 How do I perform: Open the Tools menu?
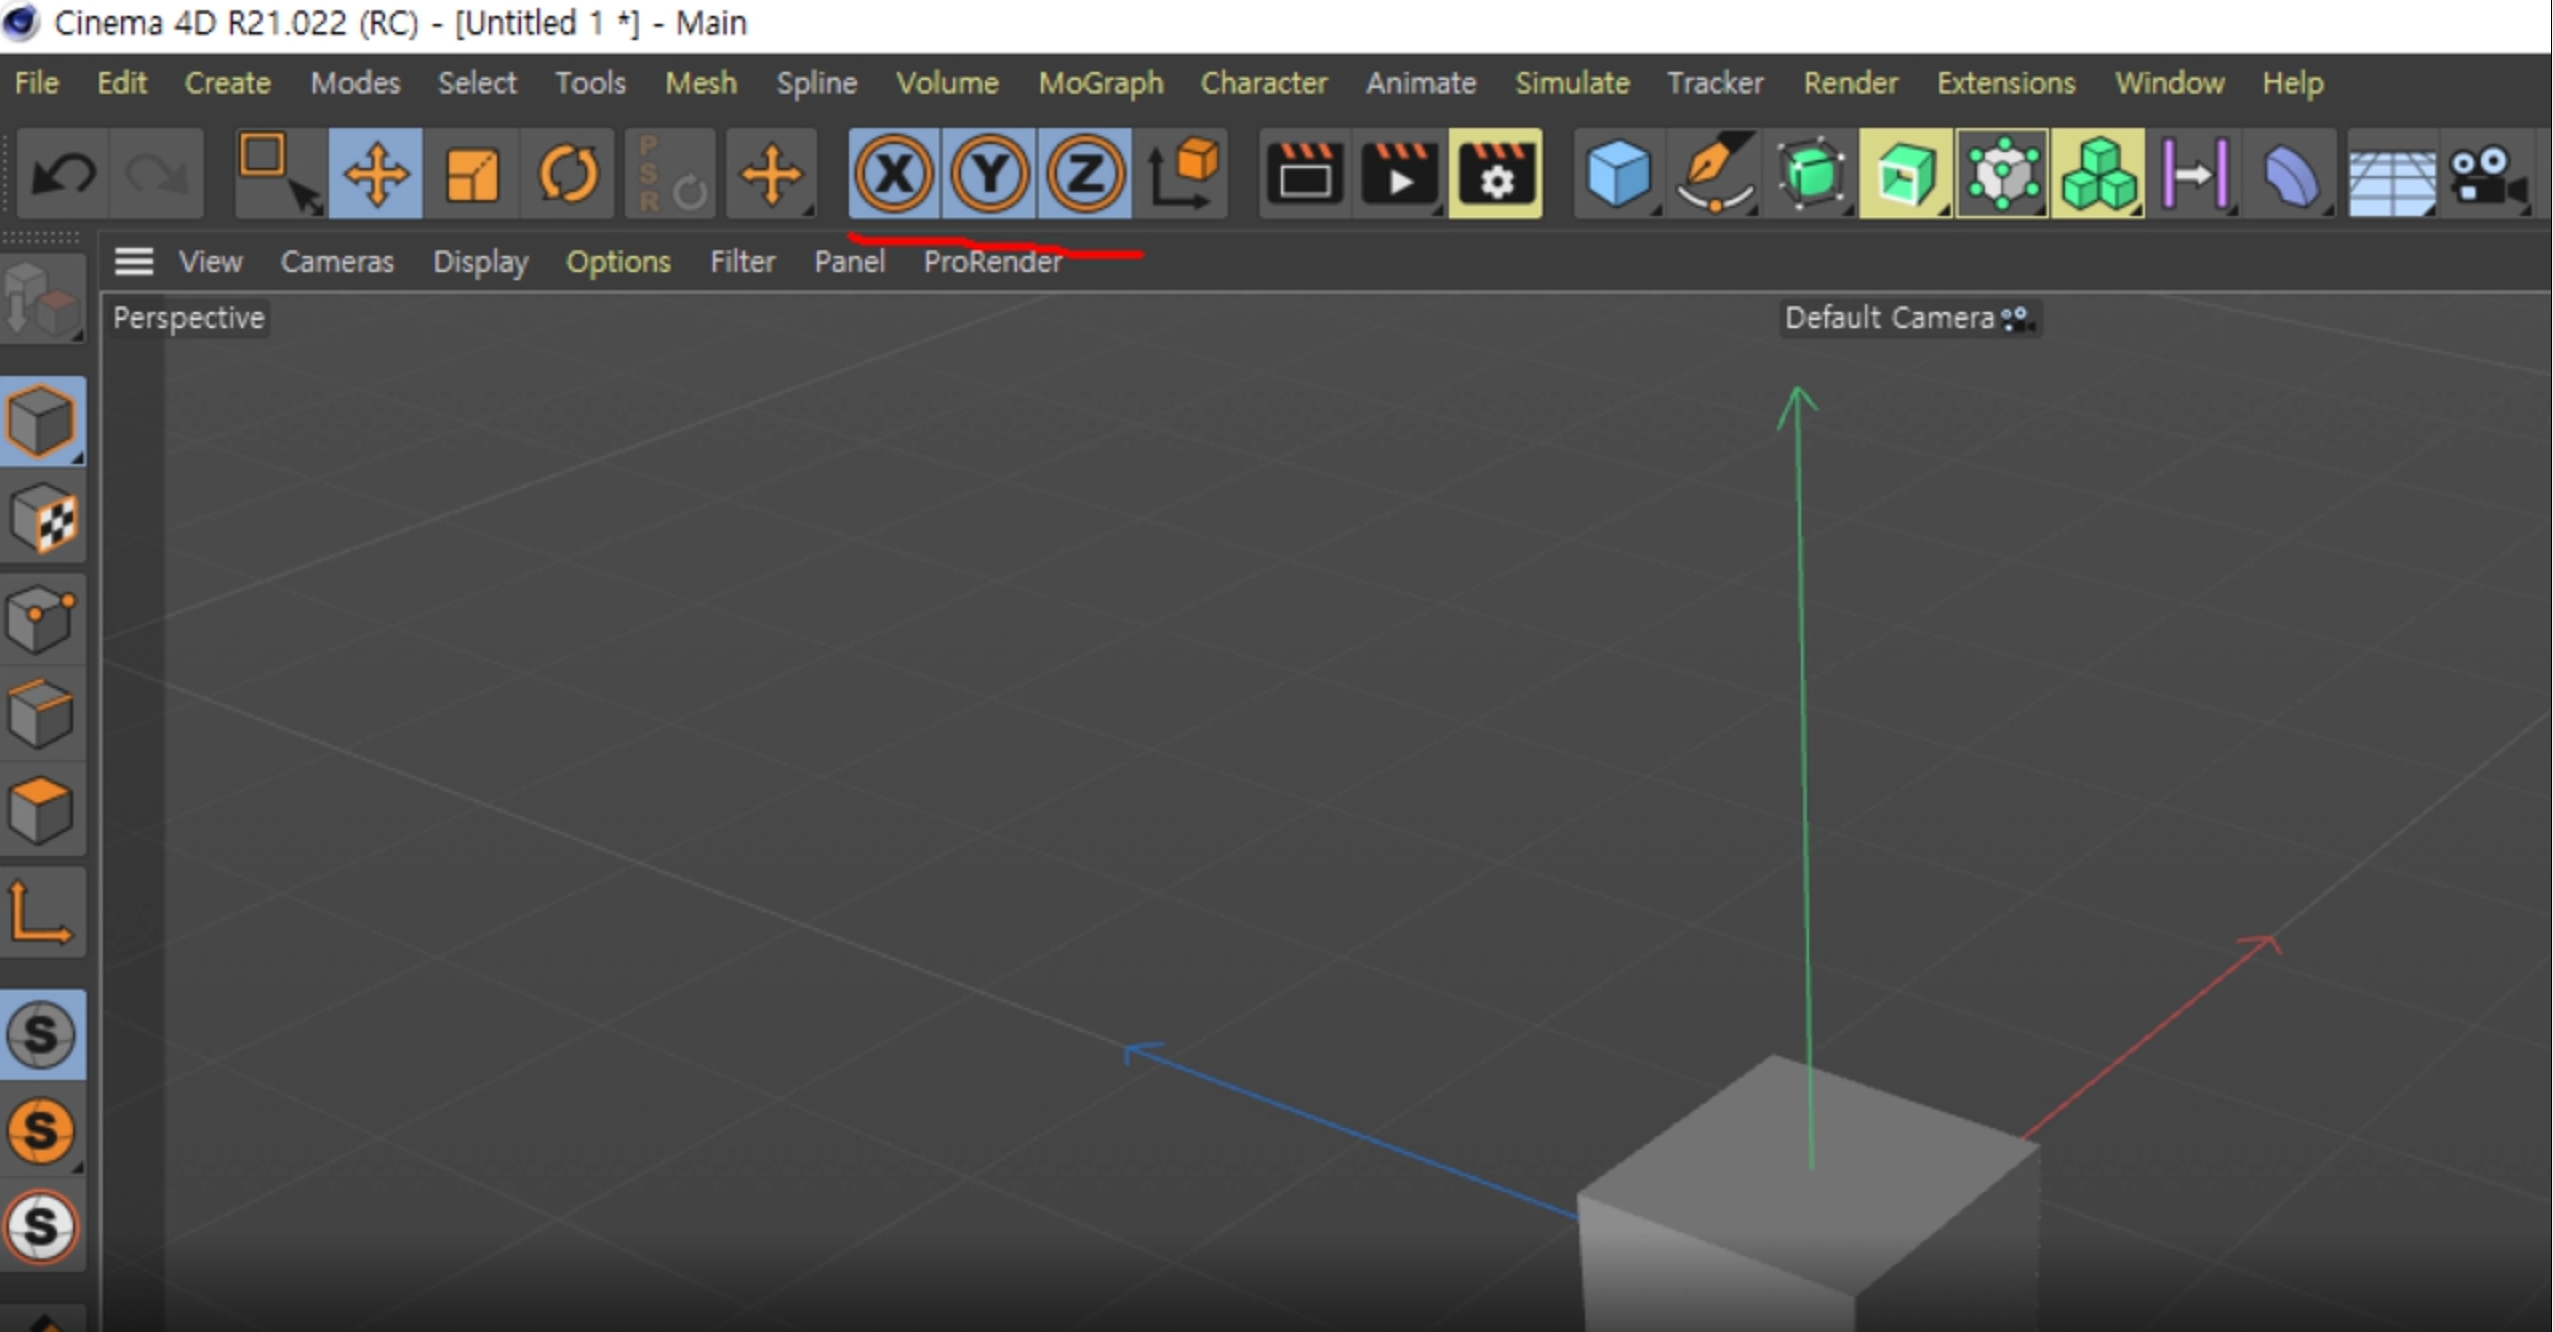pos(590,83)
